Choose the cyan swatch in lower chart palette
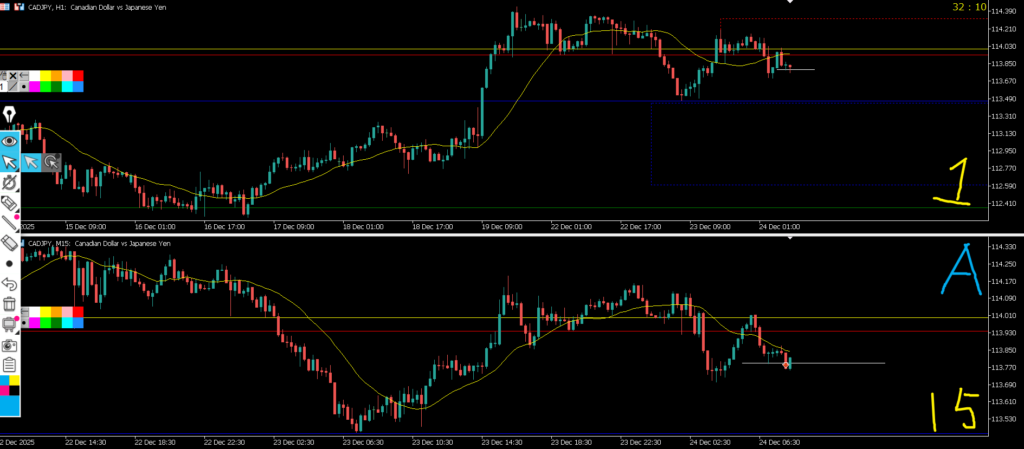 pyautogui.click(x=66, y=323)
